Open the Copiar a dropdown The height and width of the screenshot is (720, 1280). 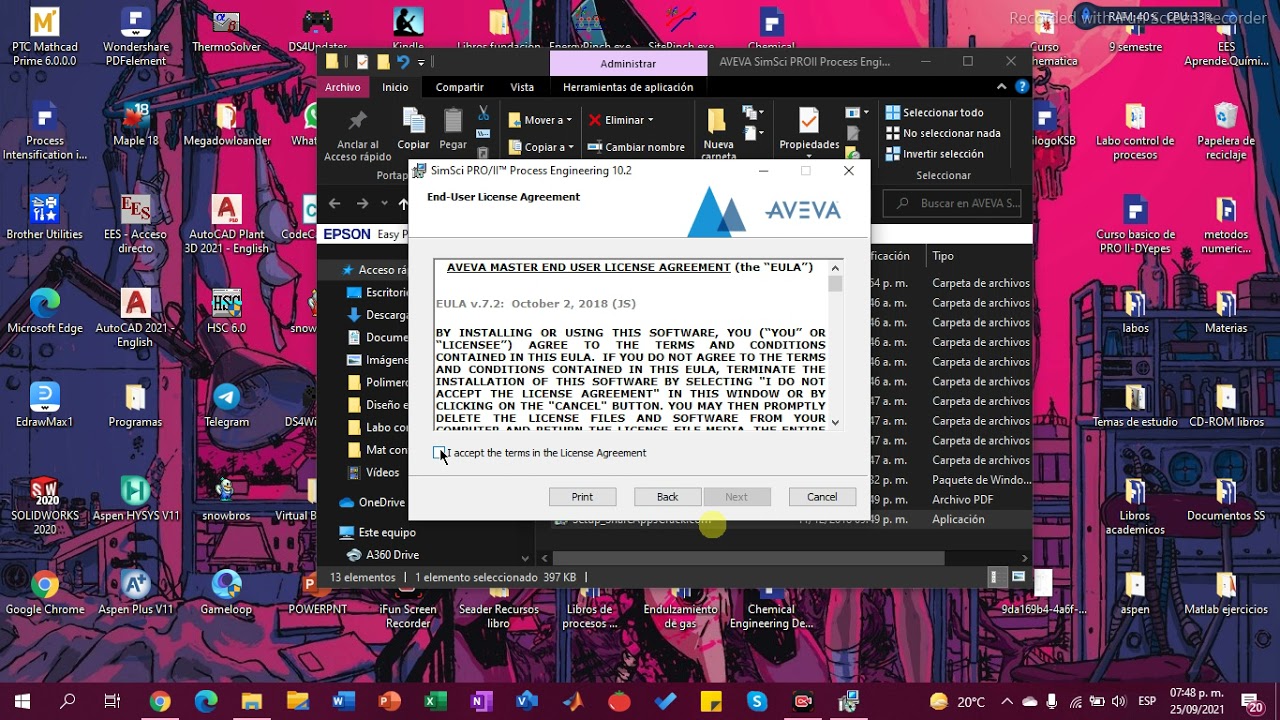pos(540,147)
